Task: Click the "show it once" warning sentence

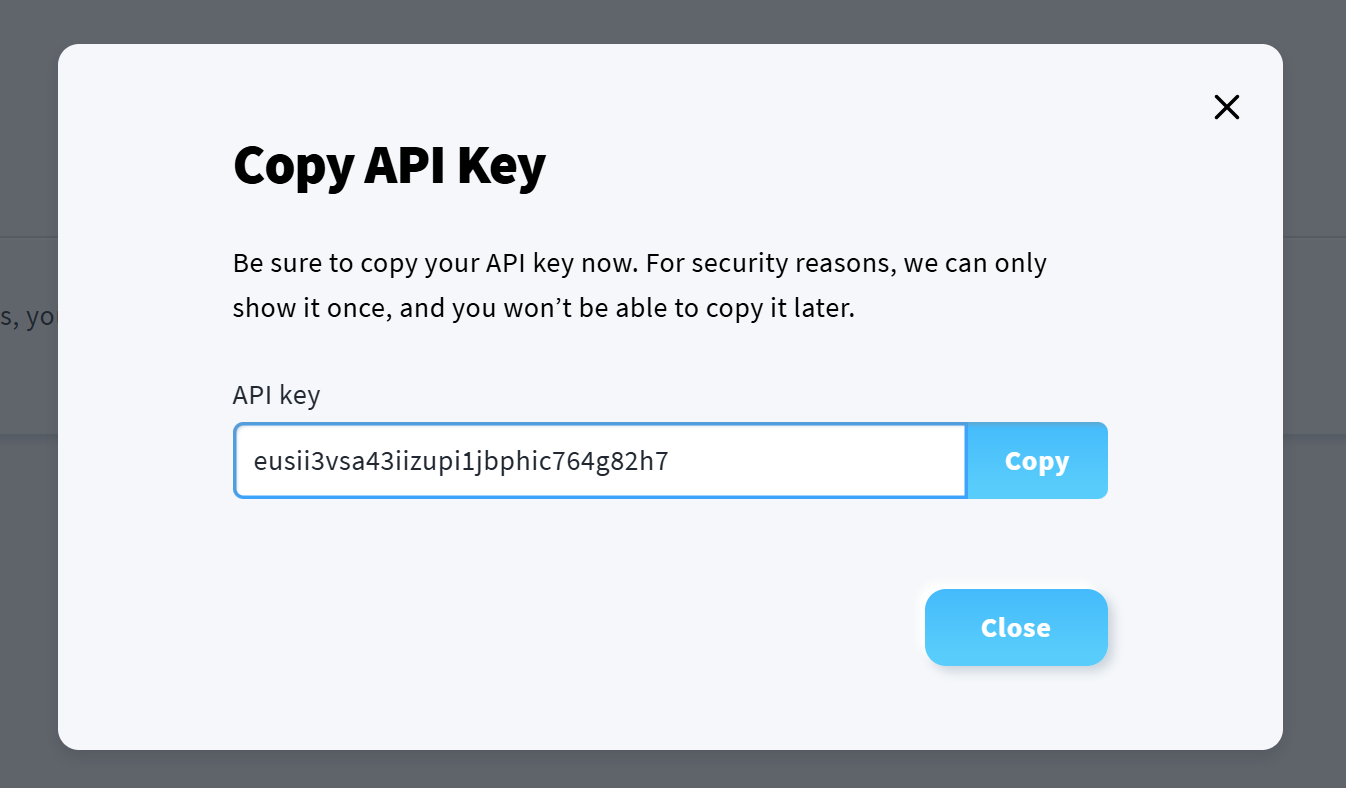Action: tap(544, 308)
